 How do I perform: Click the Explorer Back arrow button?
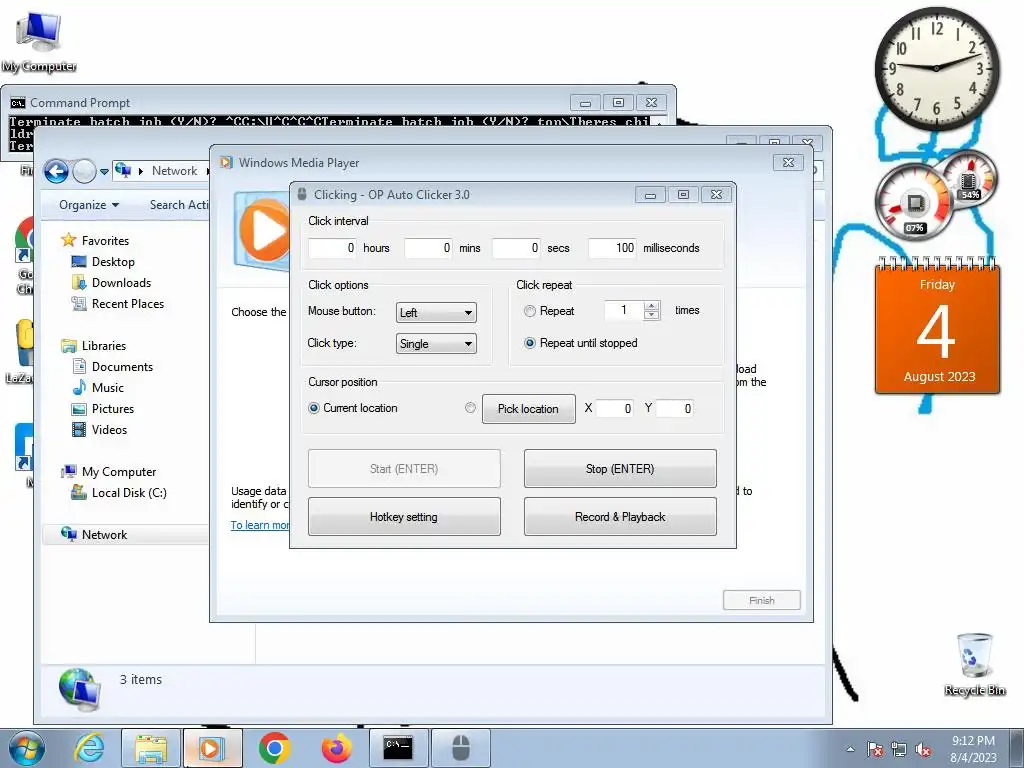coord(56,171)
